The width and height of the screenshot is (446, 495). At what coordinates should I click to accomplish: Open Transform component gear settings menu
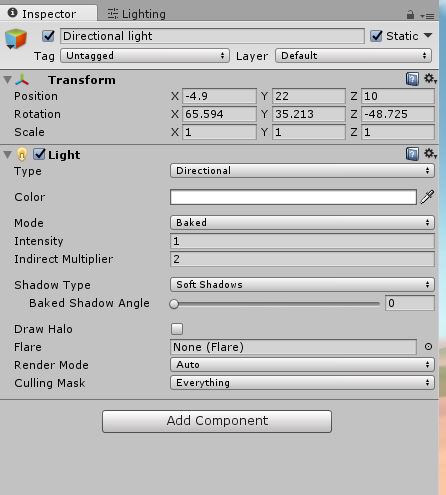pyautogui.click(x=430, y=79)
